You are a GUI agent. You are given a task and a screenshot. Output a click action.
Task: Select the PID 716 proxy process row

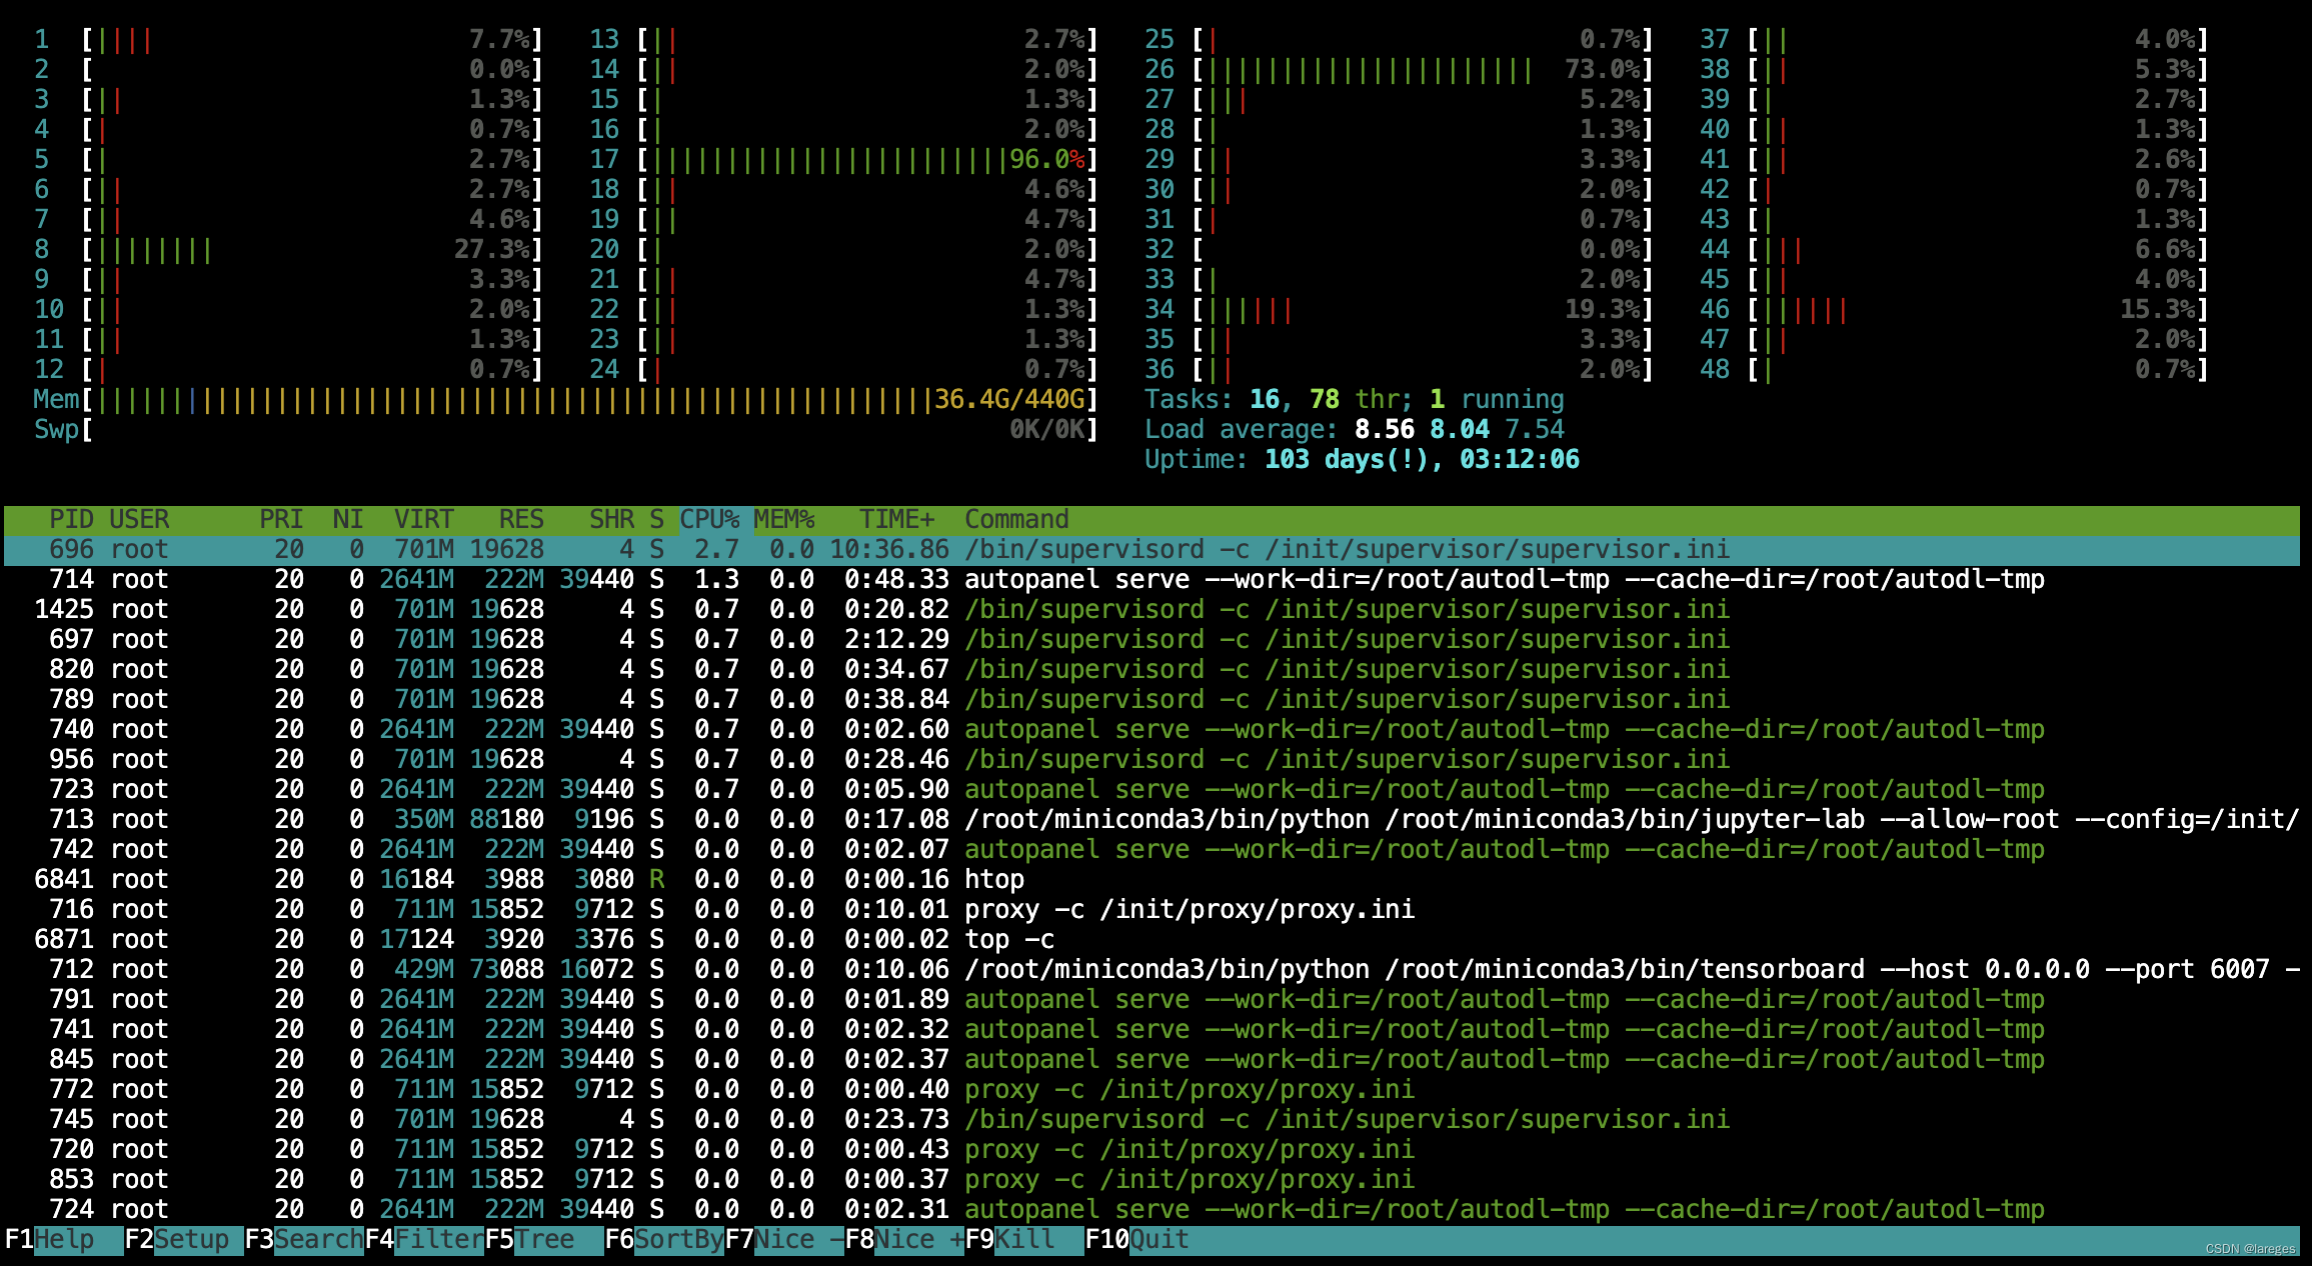pos(1152,910)
